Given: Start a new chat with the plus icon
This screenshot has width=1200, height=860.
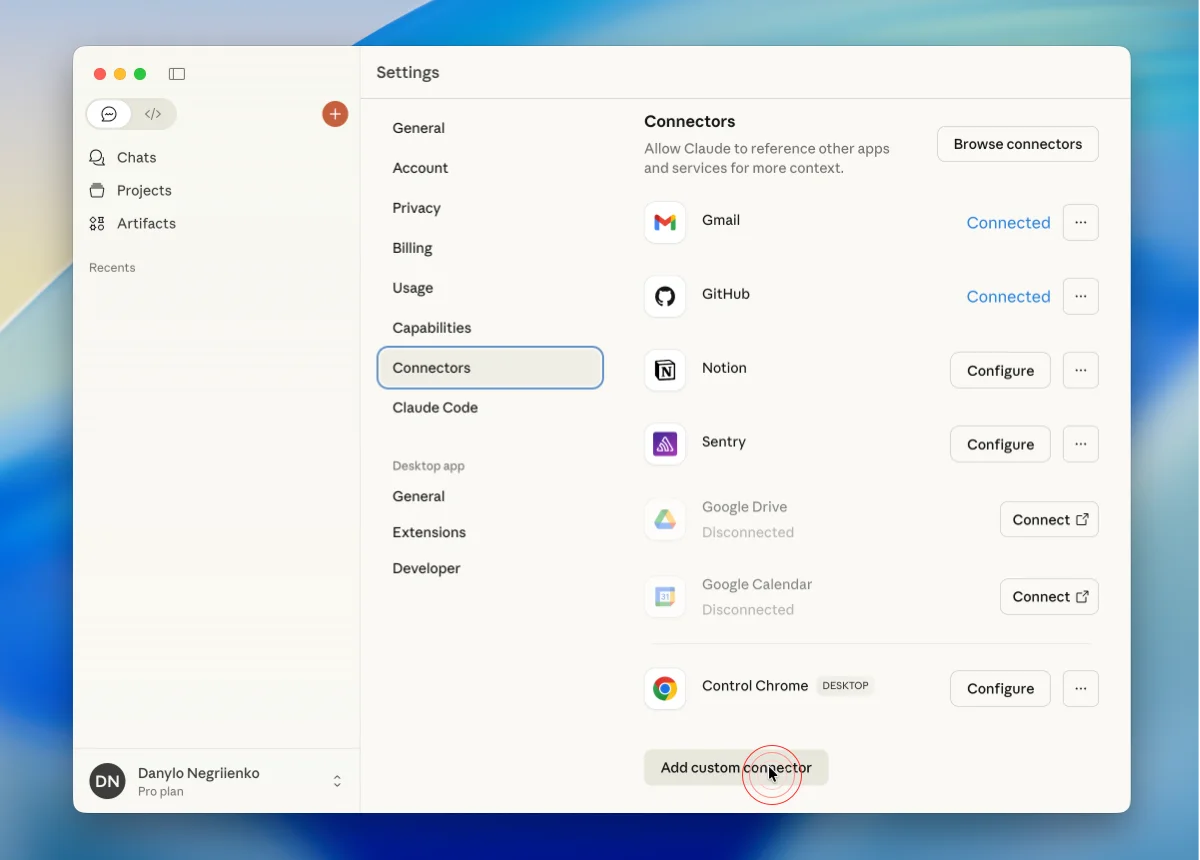Looking at the screenshot, I should coord(335,114).
